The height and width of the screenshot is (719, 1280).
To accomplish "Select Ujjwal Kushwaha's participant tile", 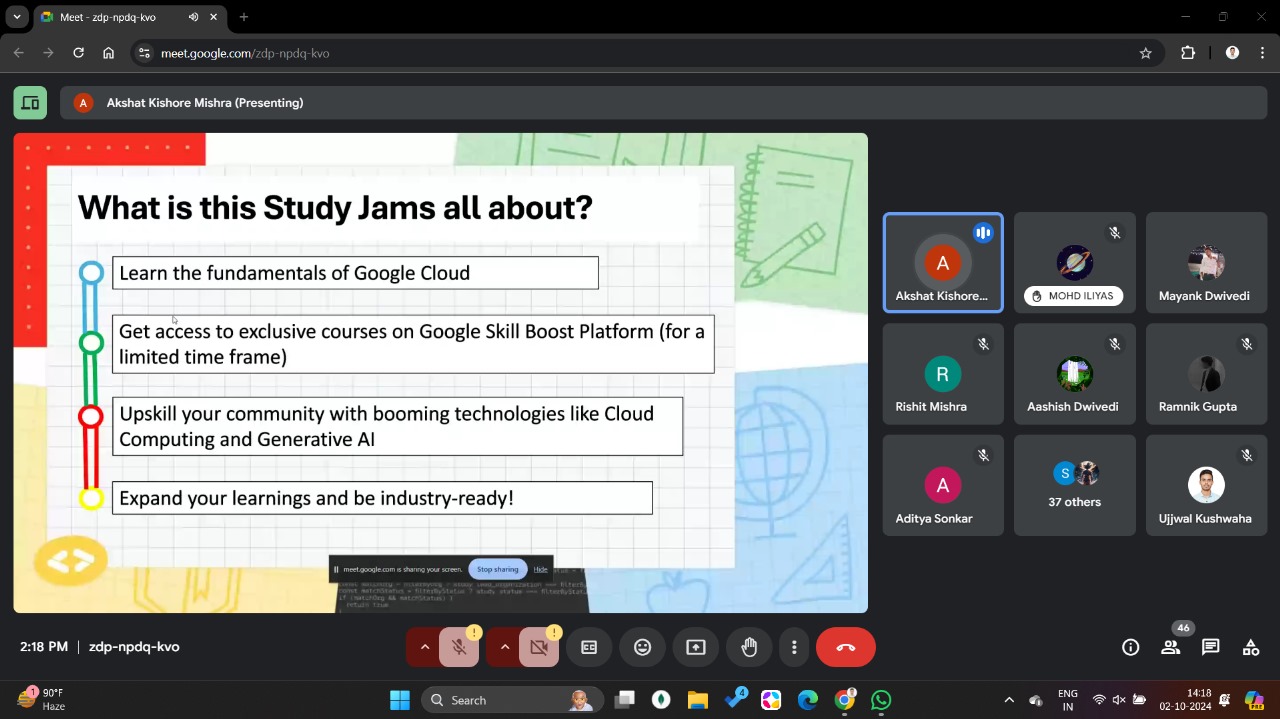I will 1207,485.
